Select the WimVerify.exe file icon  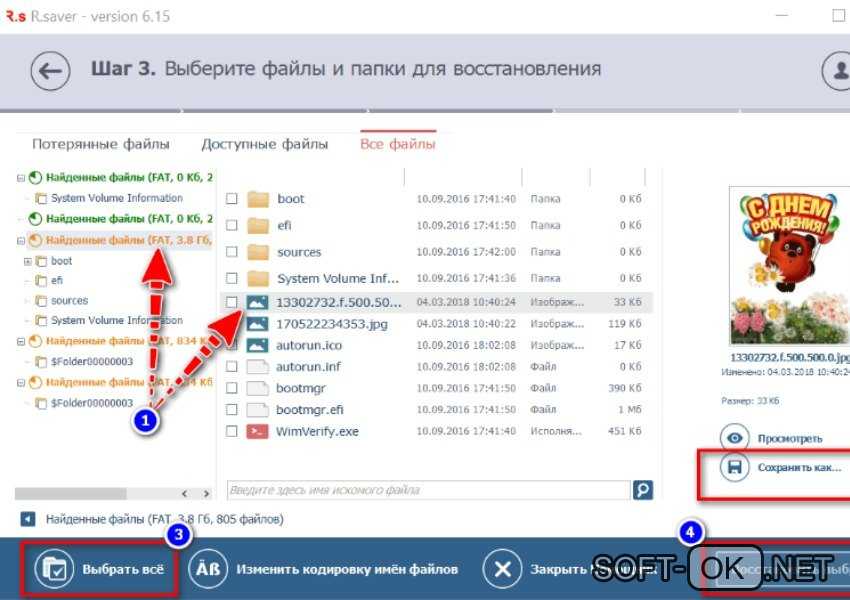tap(257, 431)
